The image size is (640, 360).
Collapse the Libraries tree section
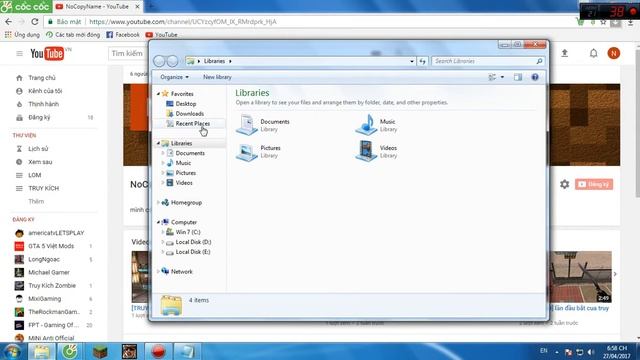tap(158, 143)
